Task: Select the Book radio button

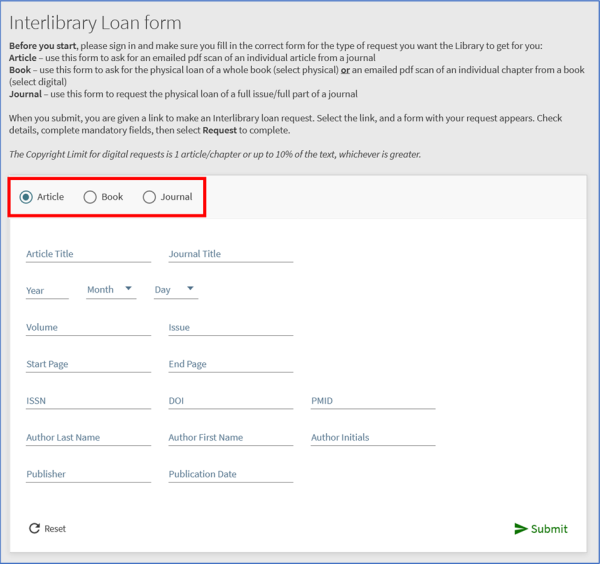Action: [90, 197]
